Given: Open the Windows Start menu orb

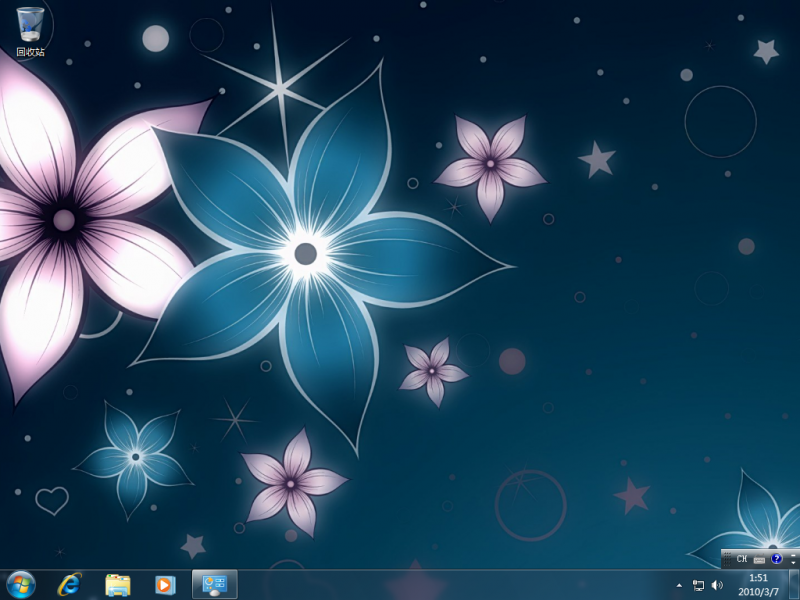Looking at the screenshot, I should pyautogui.click(x=21, y=585).
